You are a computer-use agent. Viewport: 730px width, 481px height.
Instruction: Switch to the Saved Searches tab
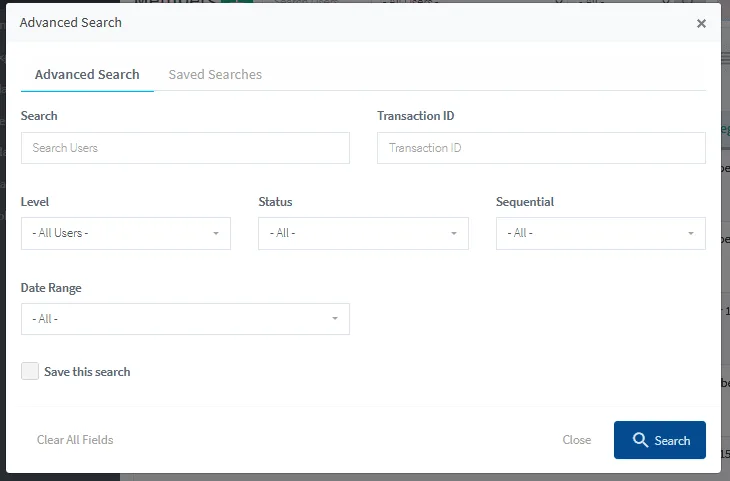(x=215, y=75)
